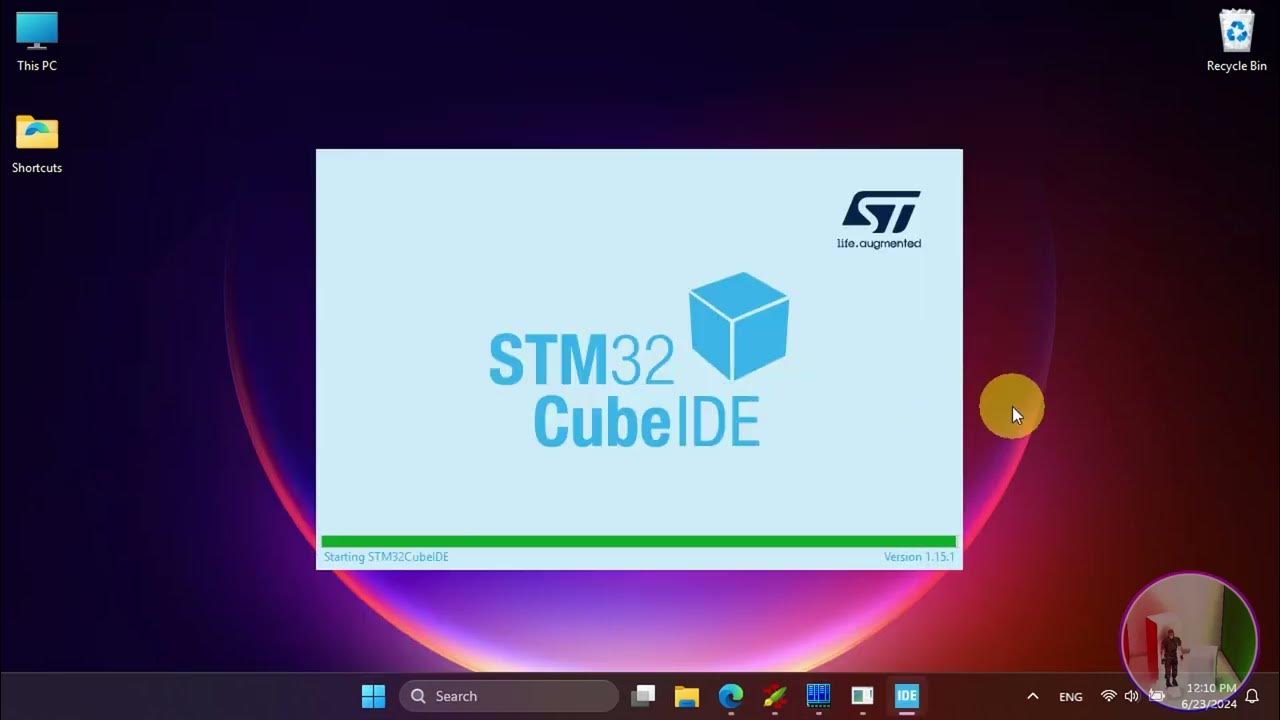Open This PC desktop icon
1280x720 pixels.
coord(37,41)
